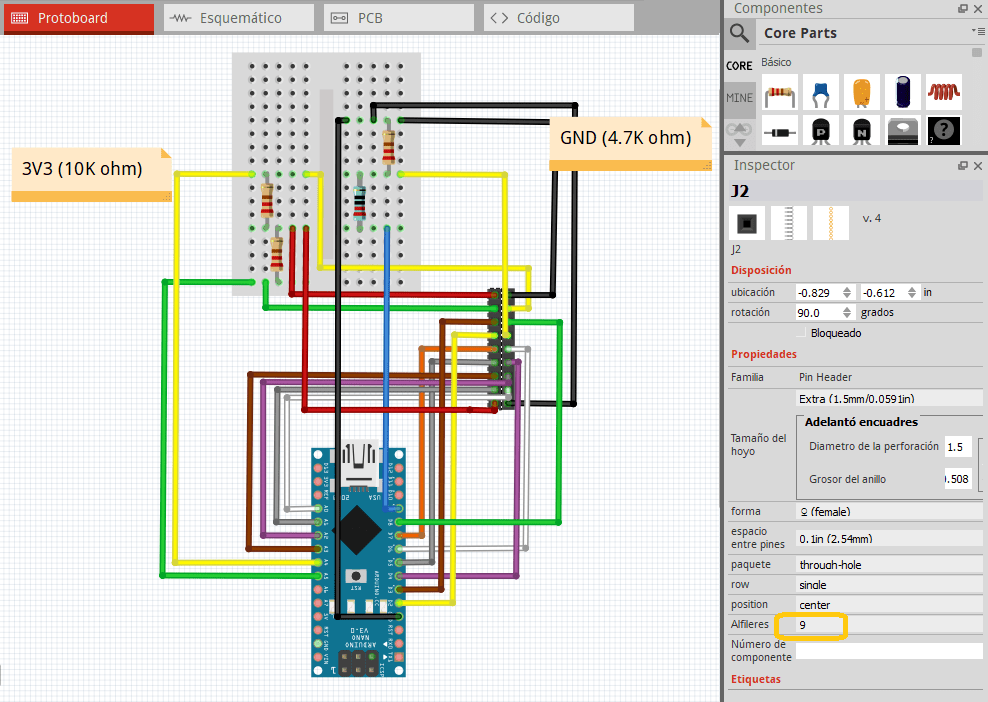Select the NPN transistor part
This screenshot has height=702, width=988.
(861, 130)
